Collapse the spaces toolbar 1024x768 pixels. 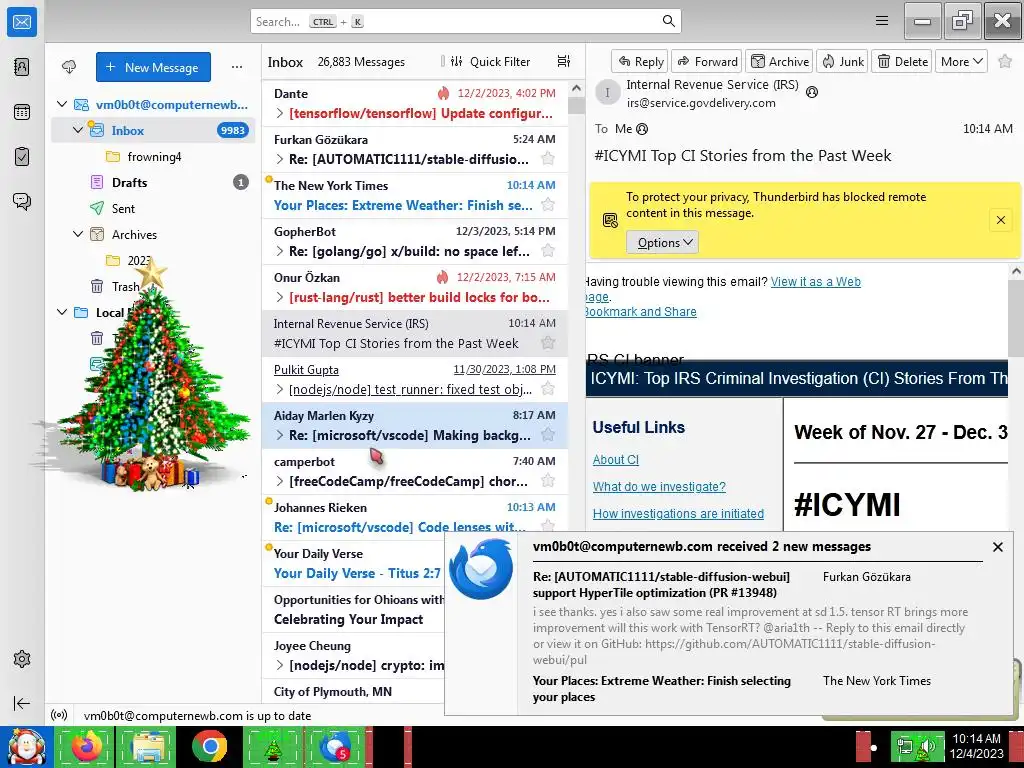pos(22,703)
